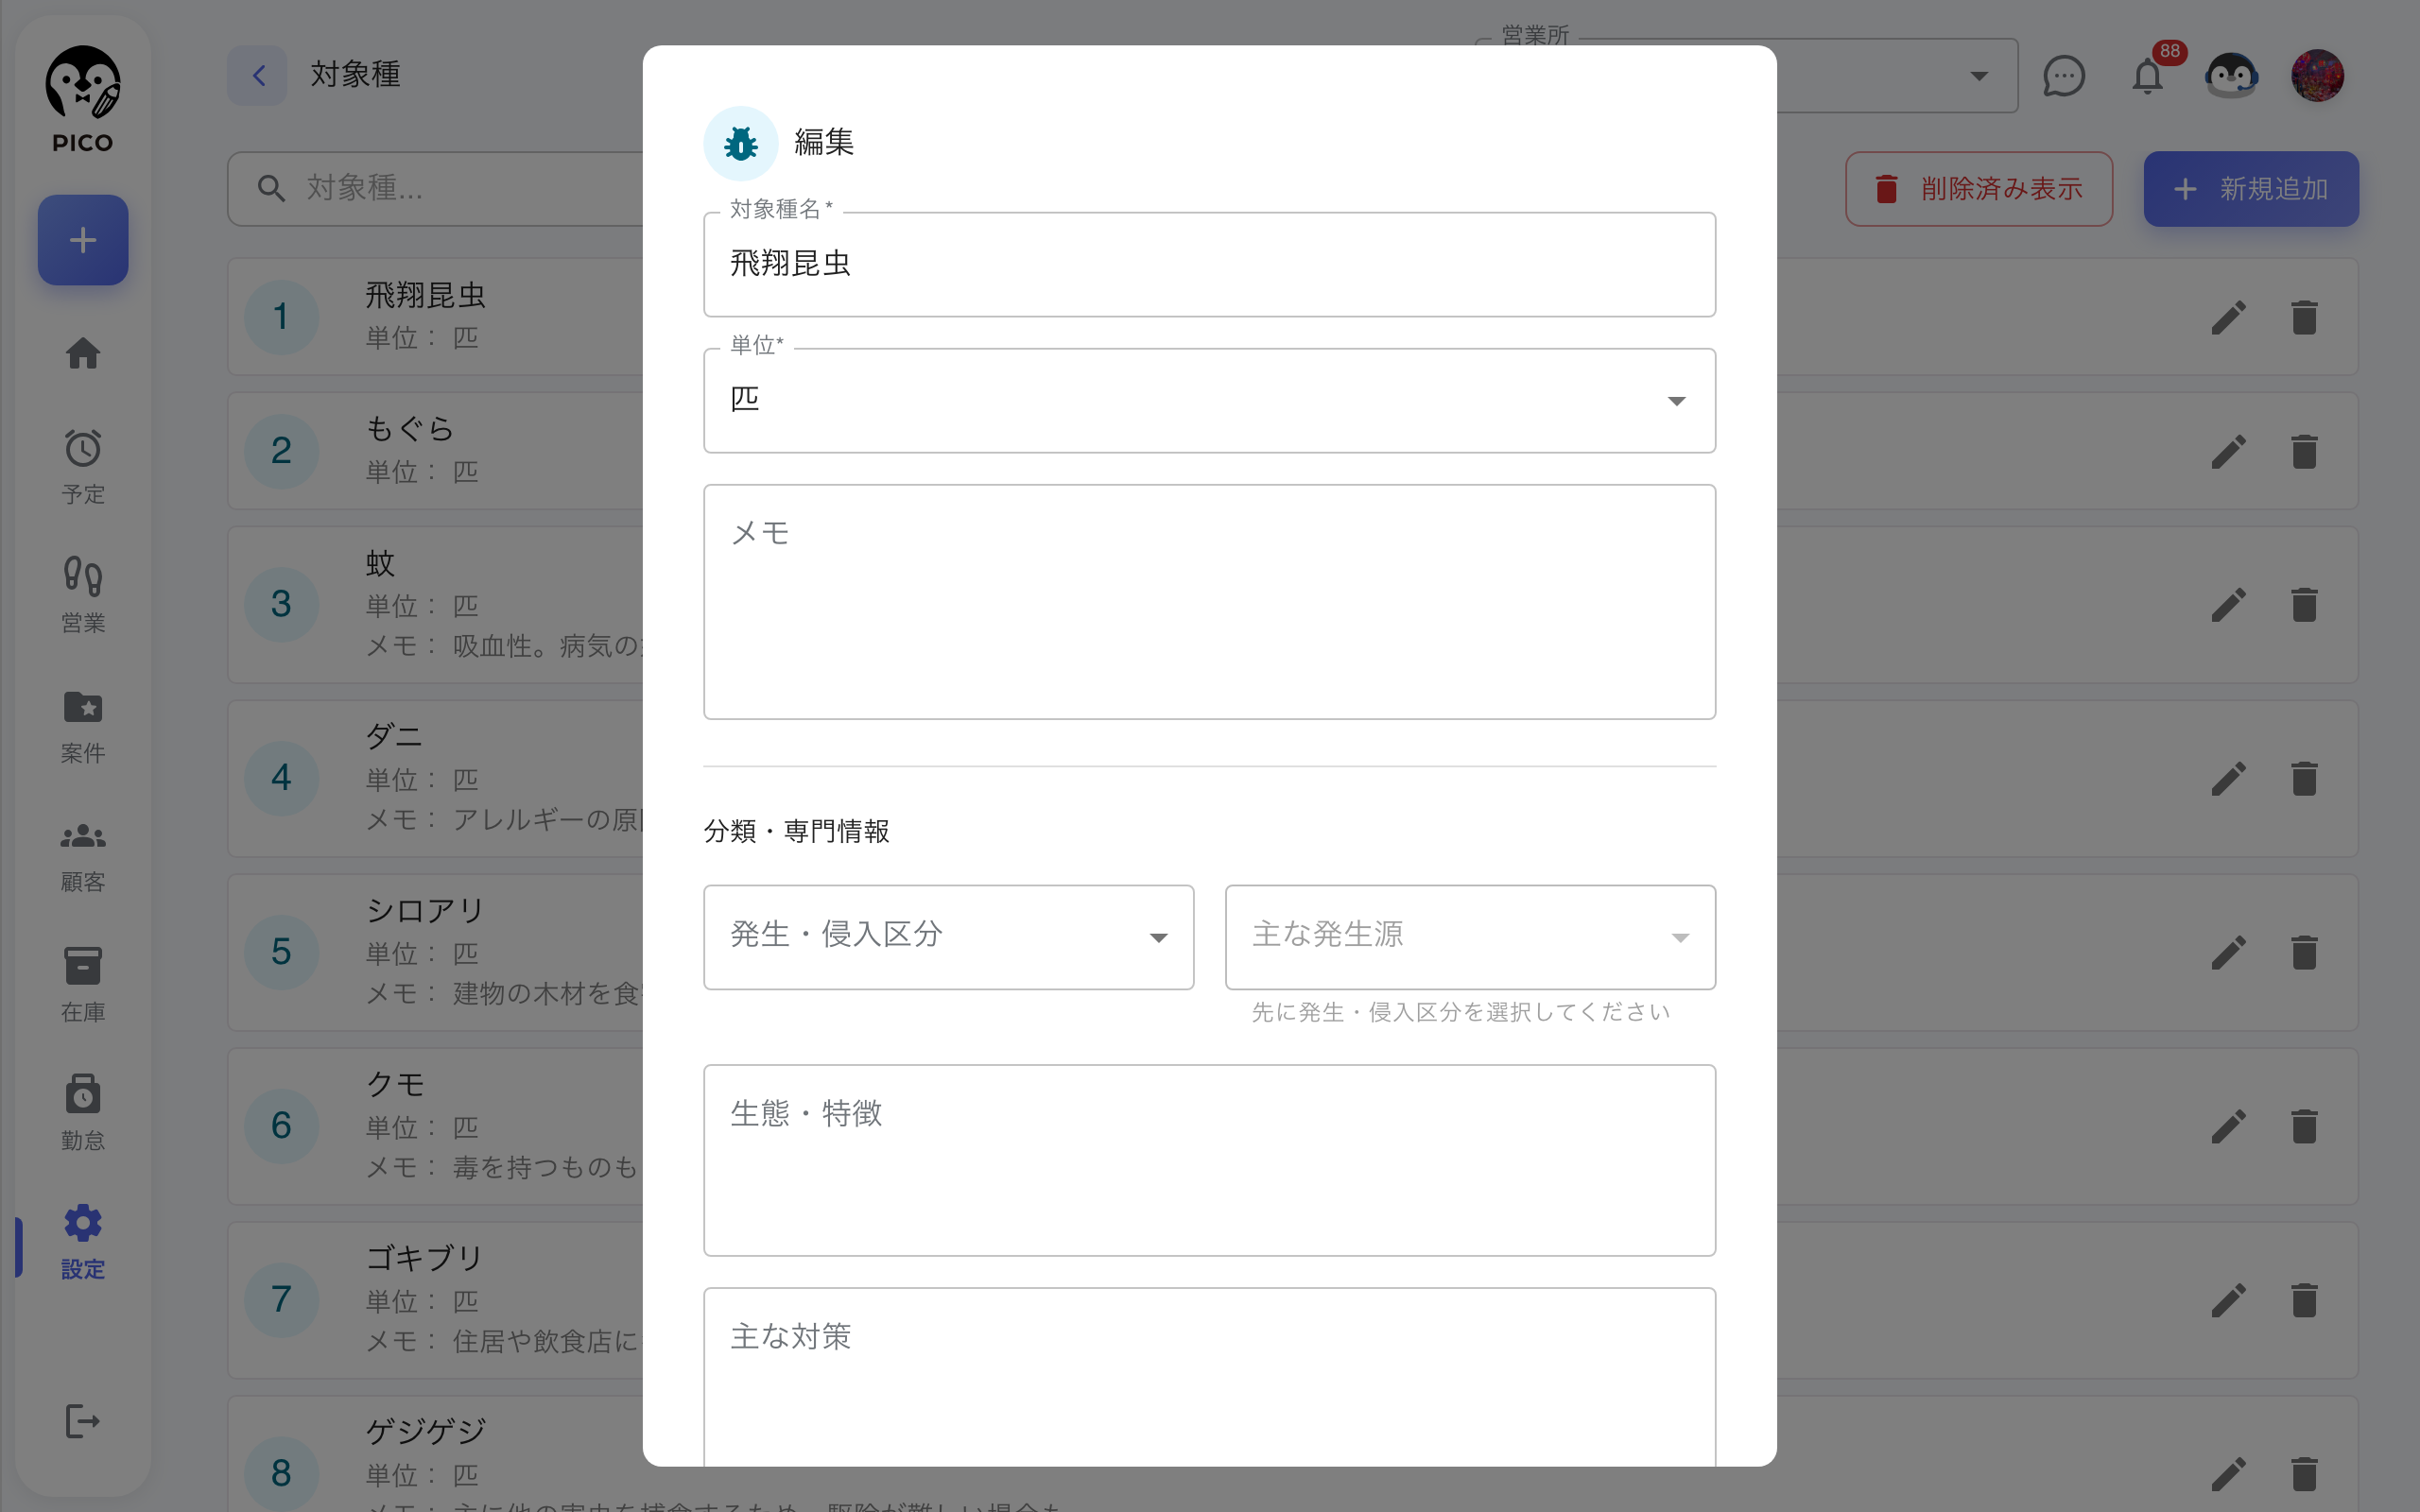Open the 単位 unit dropdown showing 匹
2420x1512 pixels.
point(1209,401)
